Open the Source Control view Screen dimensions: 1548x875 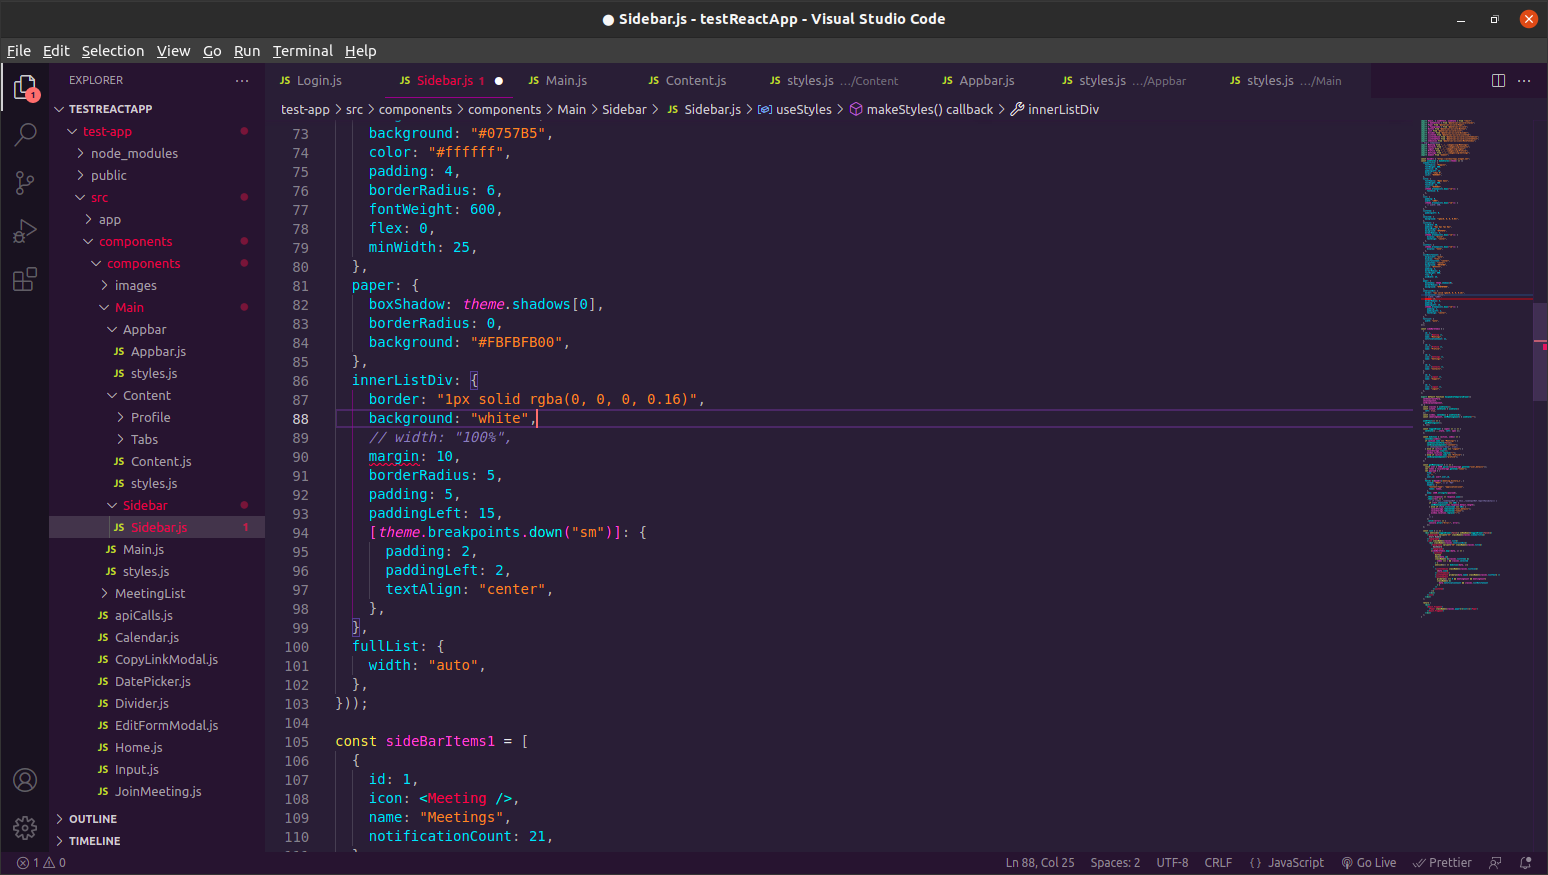click(x=25, y=182)
